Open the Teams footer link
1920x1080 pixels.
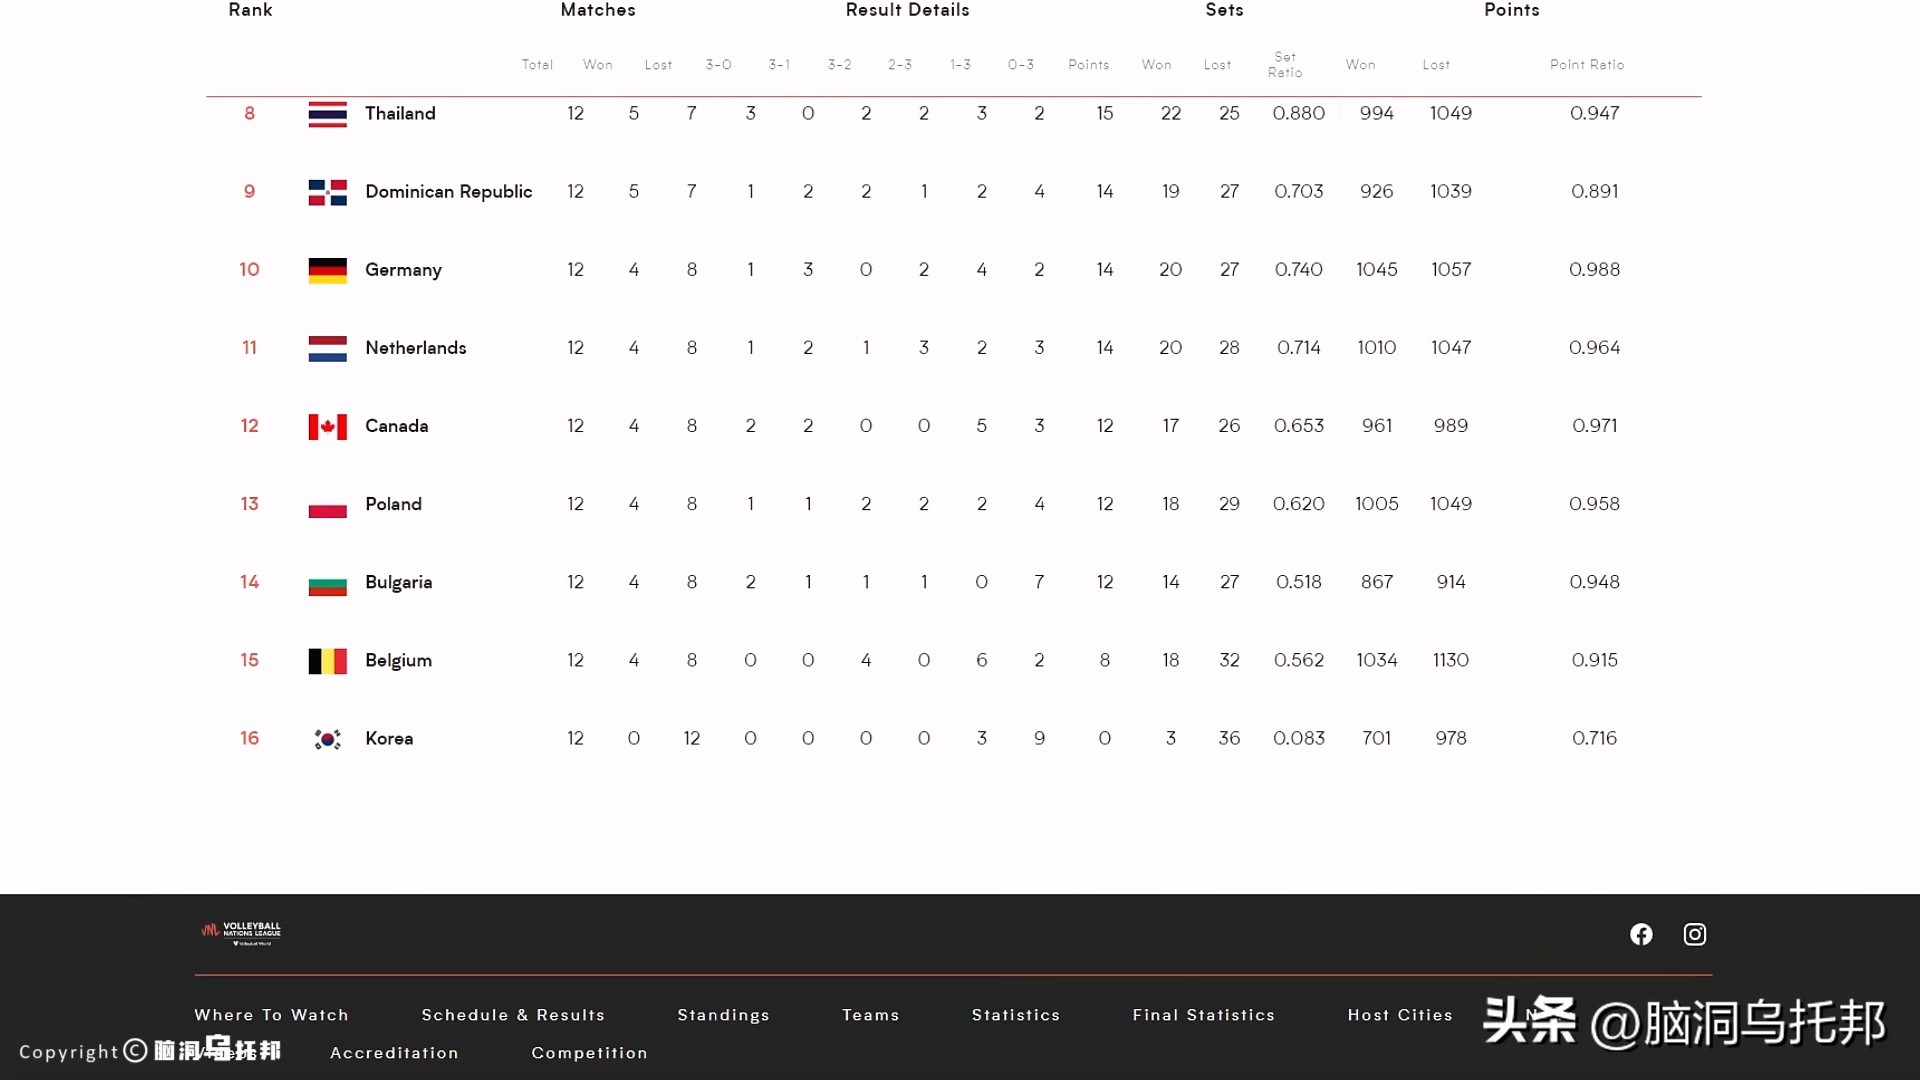pos(870,1015)
